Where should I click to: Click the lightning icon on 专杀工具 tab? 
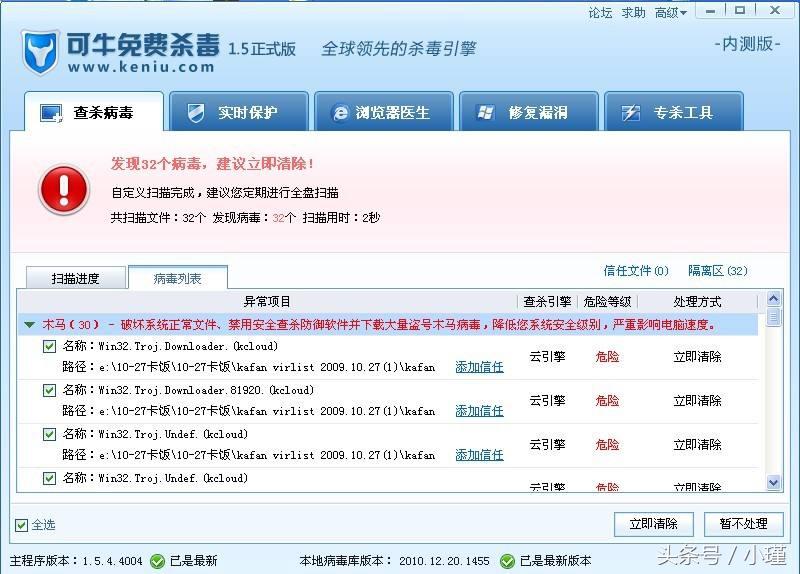tap(631, 113)
